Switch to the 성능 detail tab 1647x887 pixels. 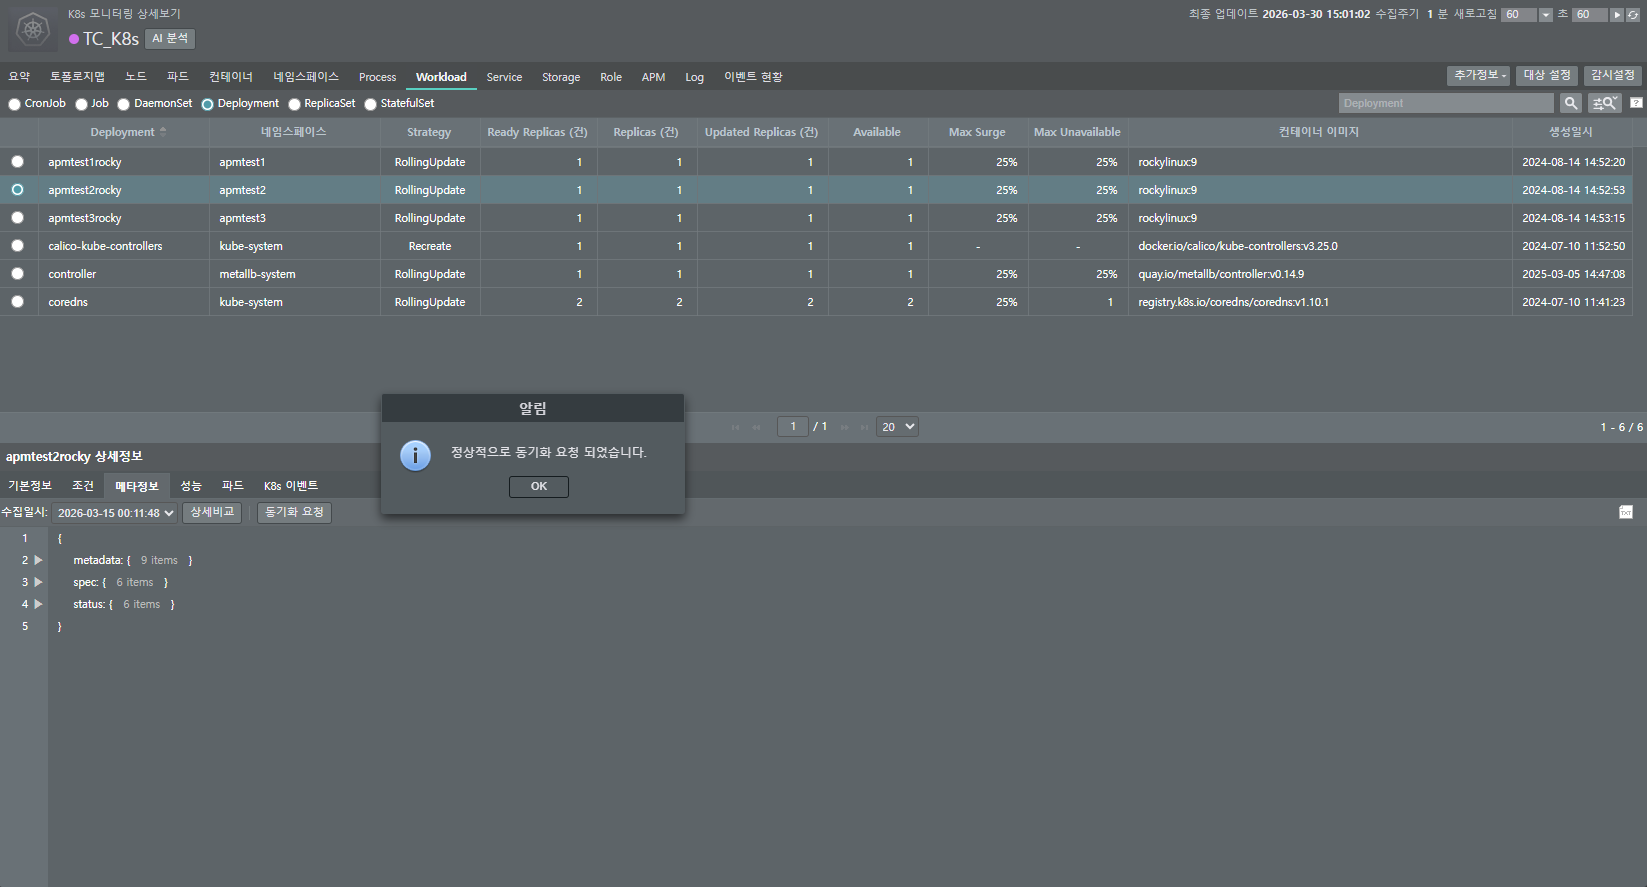pyautogui.click(x=190, y=486)
